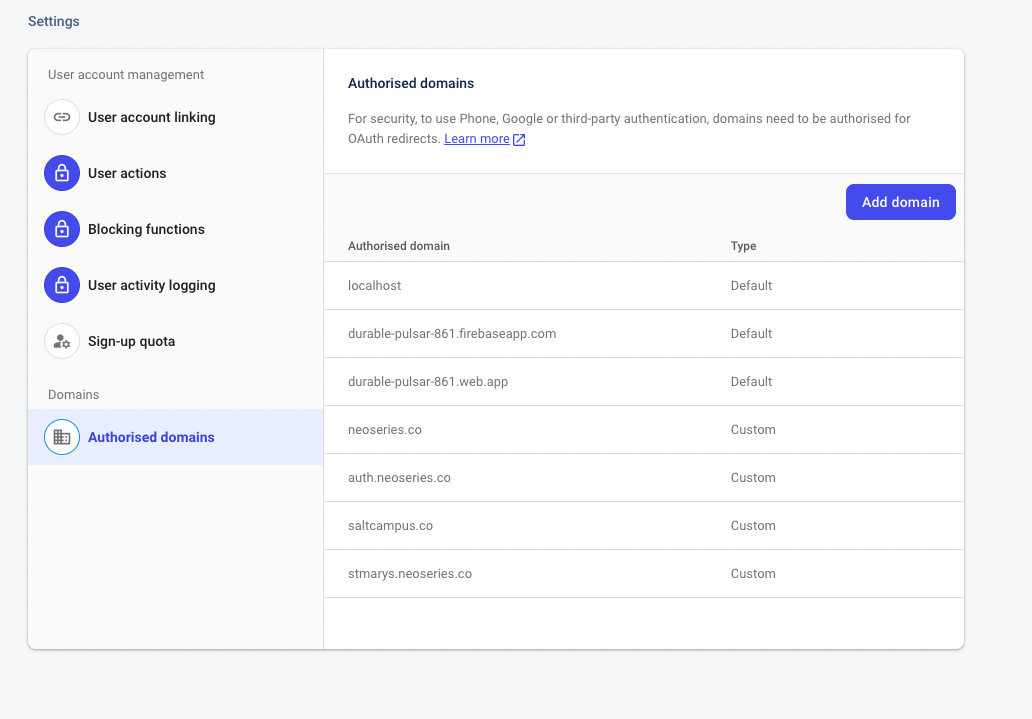The height and width of the screenshot is (719, 1032).
Task: Click Default type of the firebaseapp.com row
Action: coord(751,334)
